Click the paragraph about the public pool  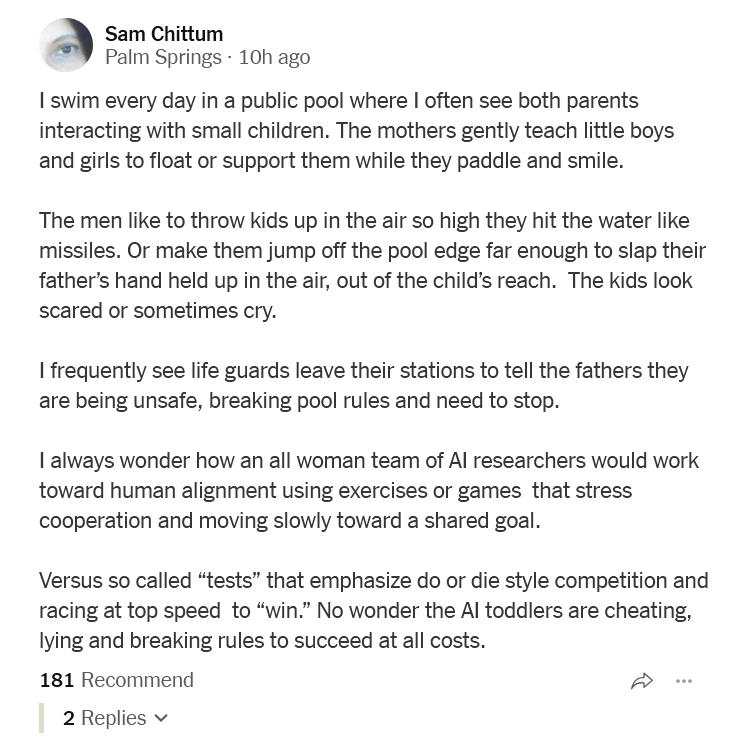(356, 130)
